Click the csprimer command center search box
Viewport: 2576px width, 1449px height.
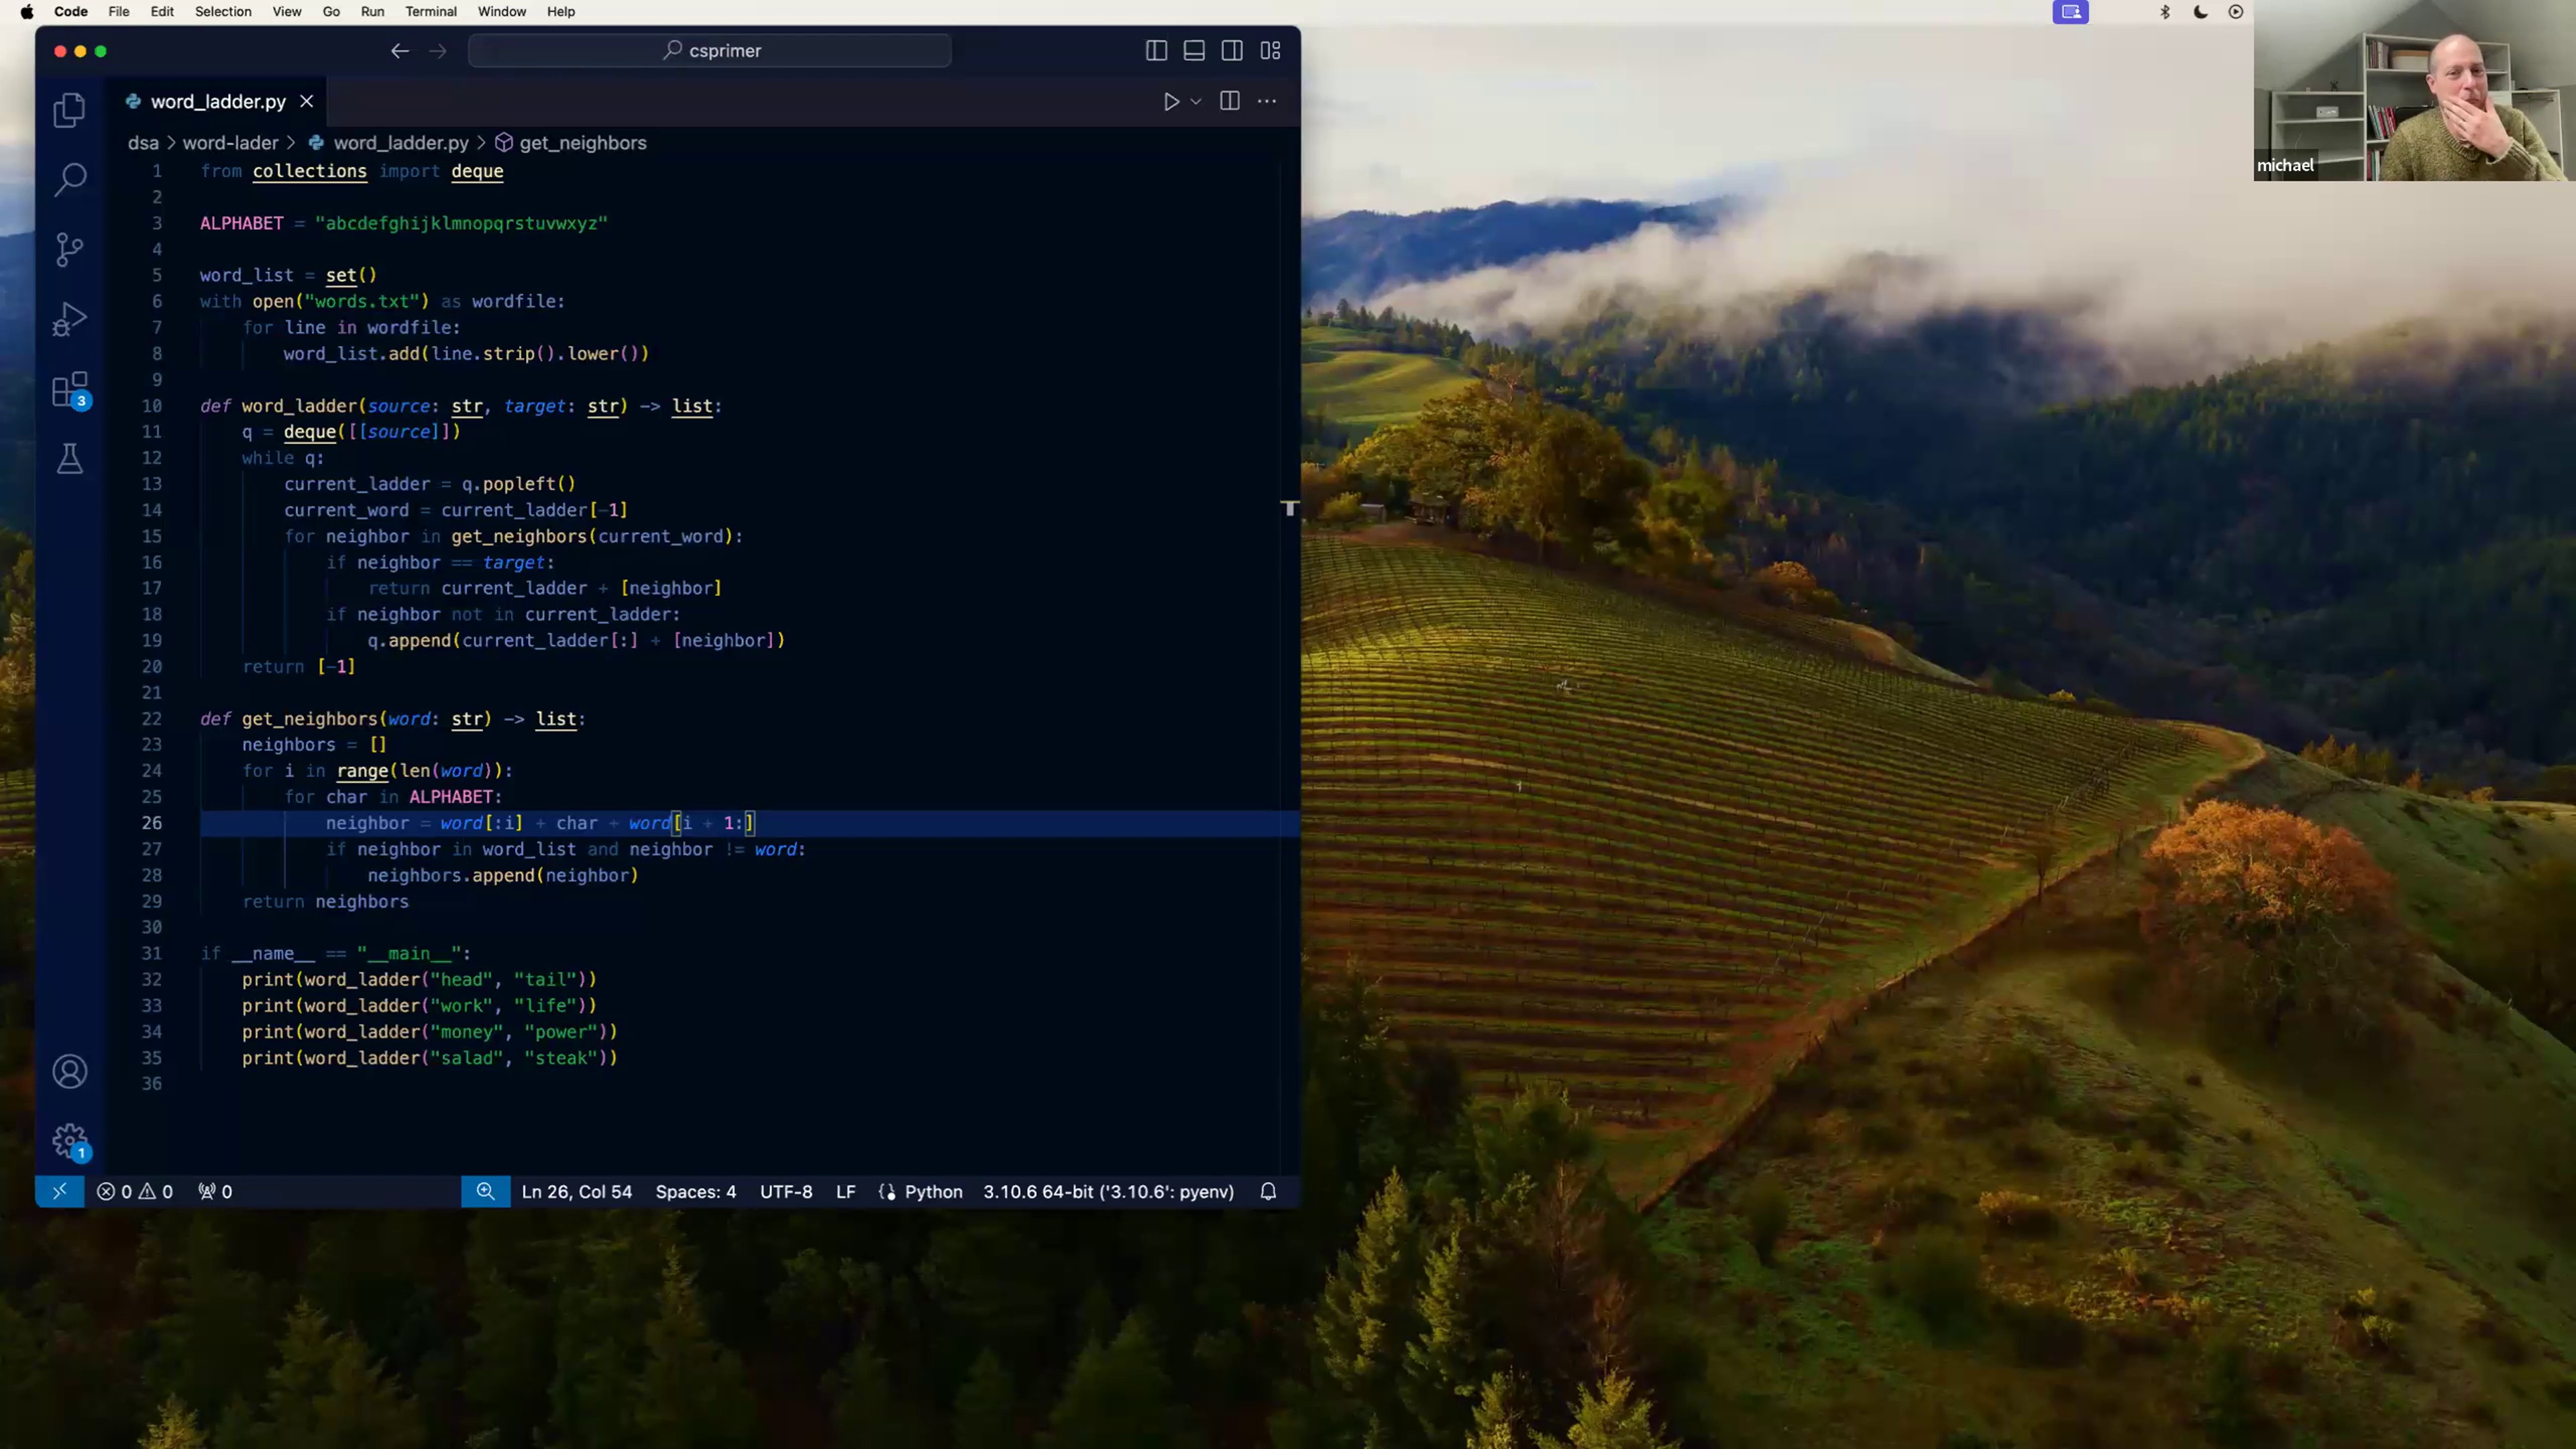point(710,51)
